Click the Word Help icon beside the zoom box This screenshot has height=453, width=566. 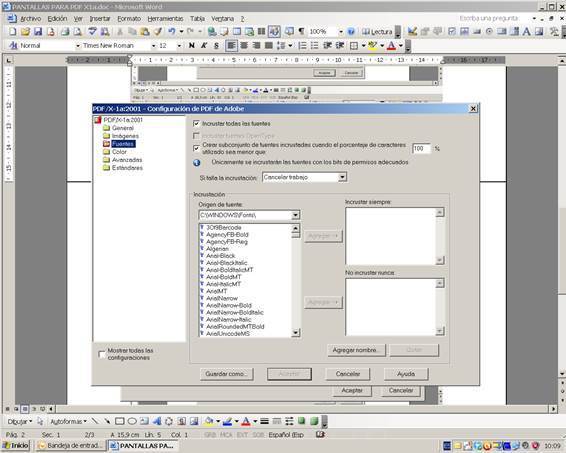(x=351, y=32)
